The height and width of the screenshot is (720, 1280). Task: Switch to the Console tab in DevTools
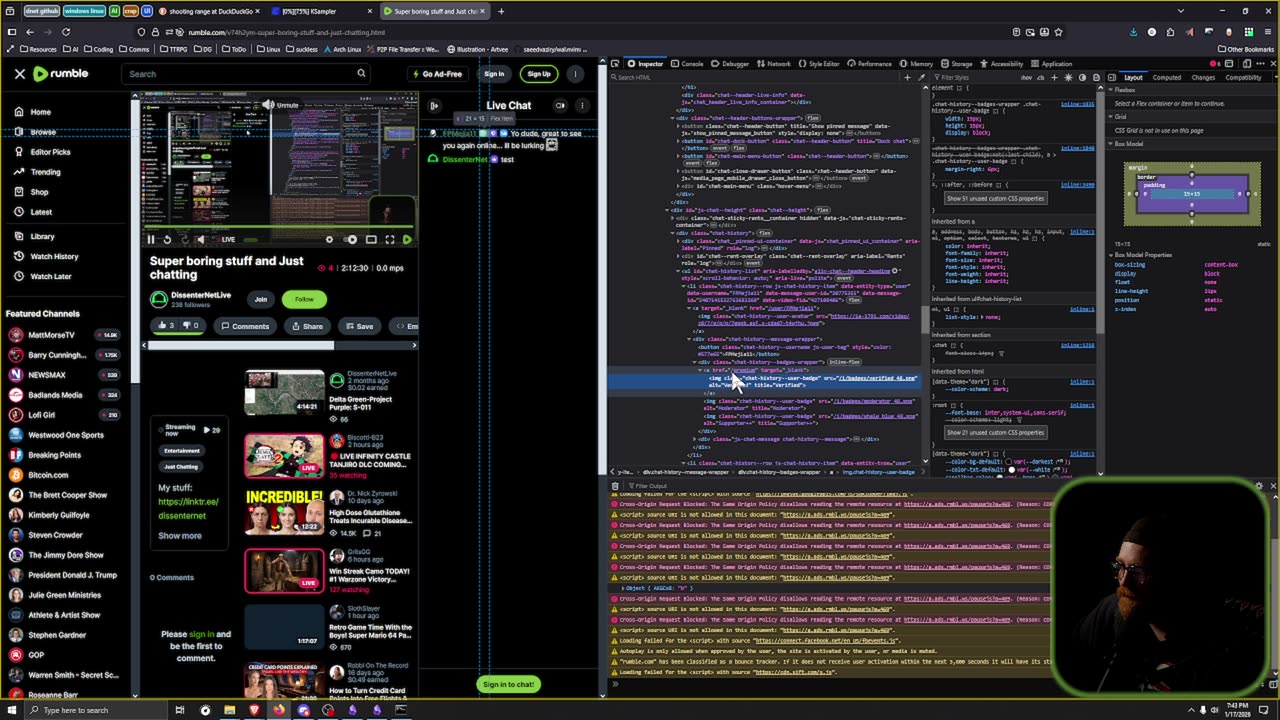coord(688,64)
